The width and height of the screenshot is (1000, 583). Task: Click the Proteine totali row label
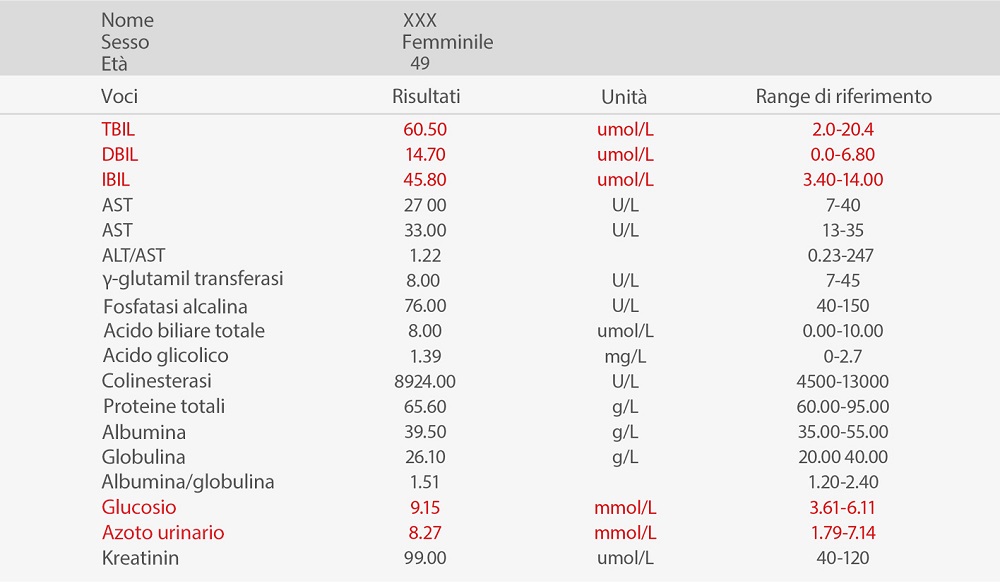tap(164, 406)
